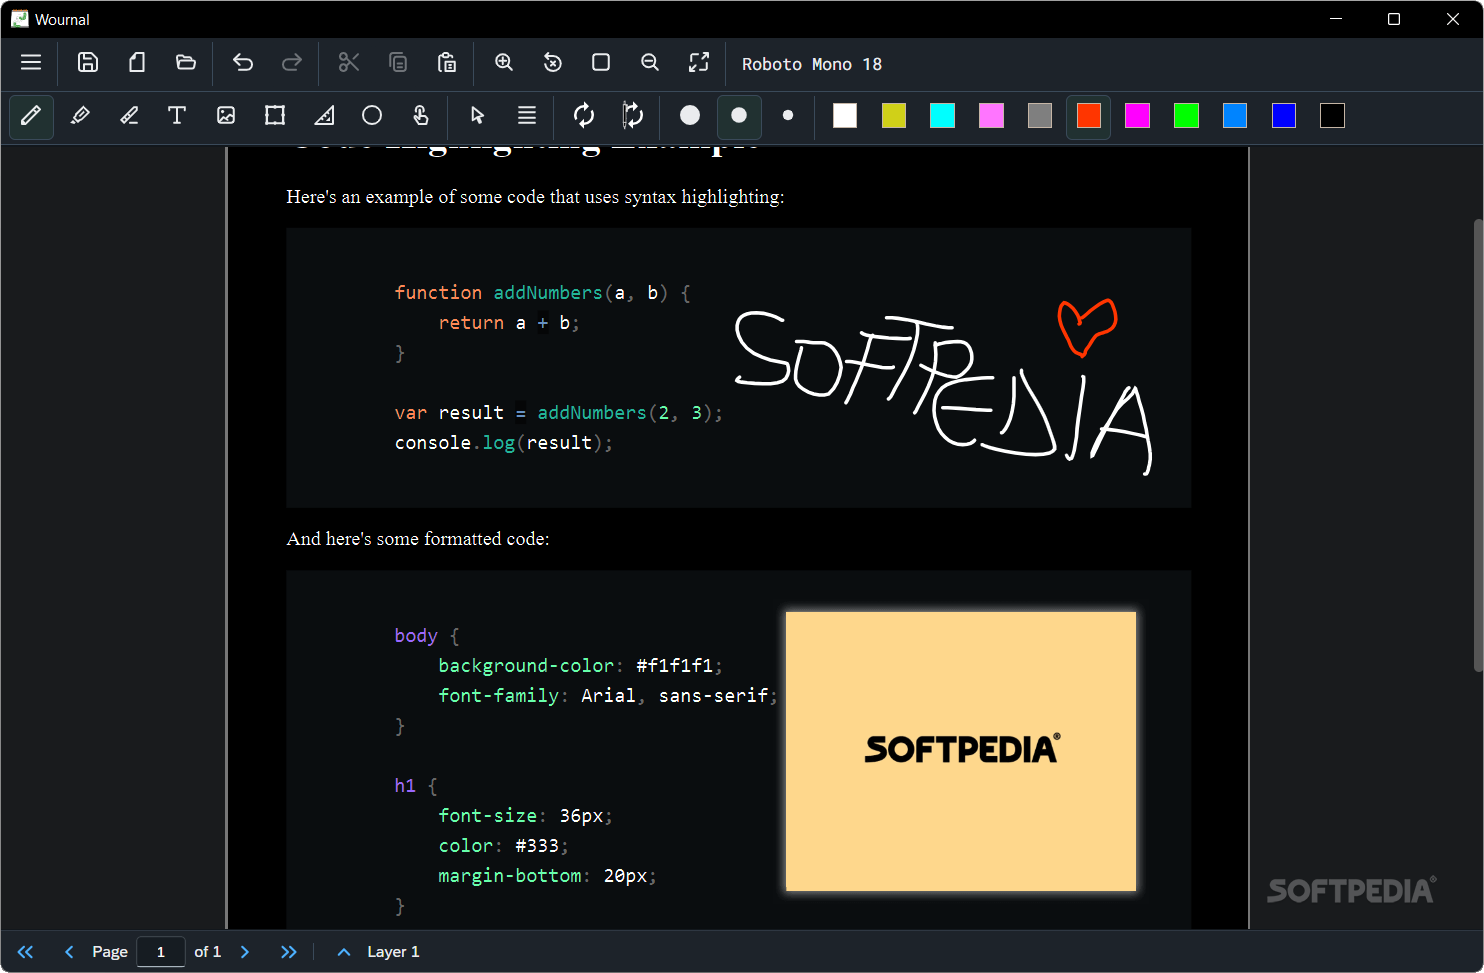Reset the zoom level
Screen dimensions: 1484x973
pyautogui.click(x=553, y=63)
